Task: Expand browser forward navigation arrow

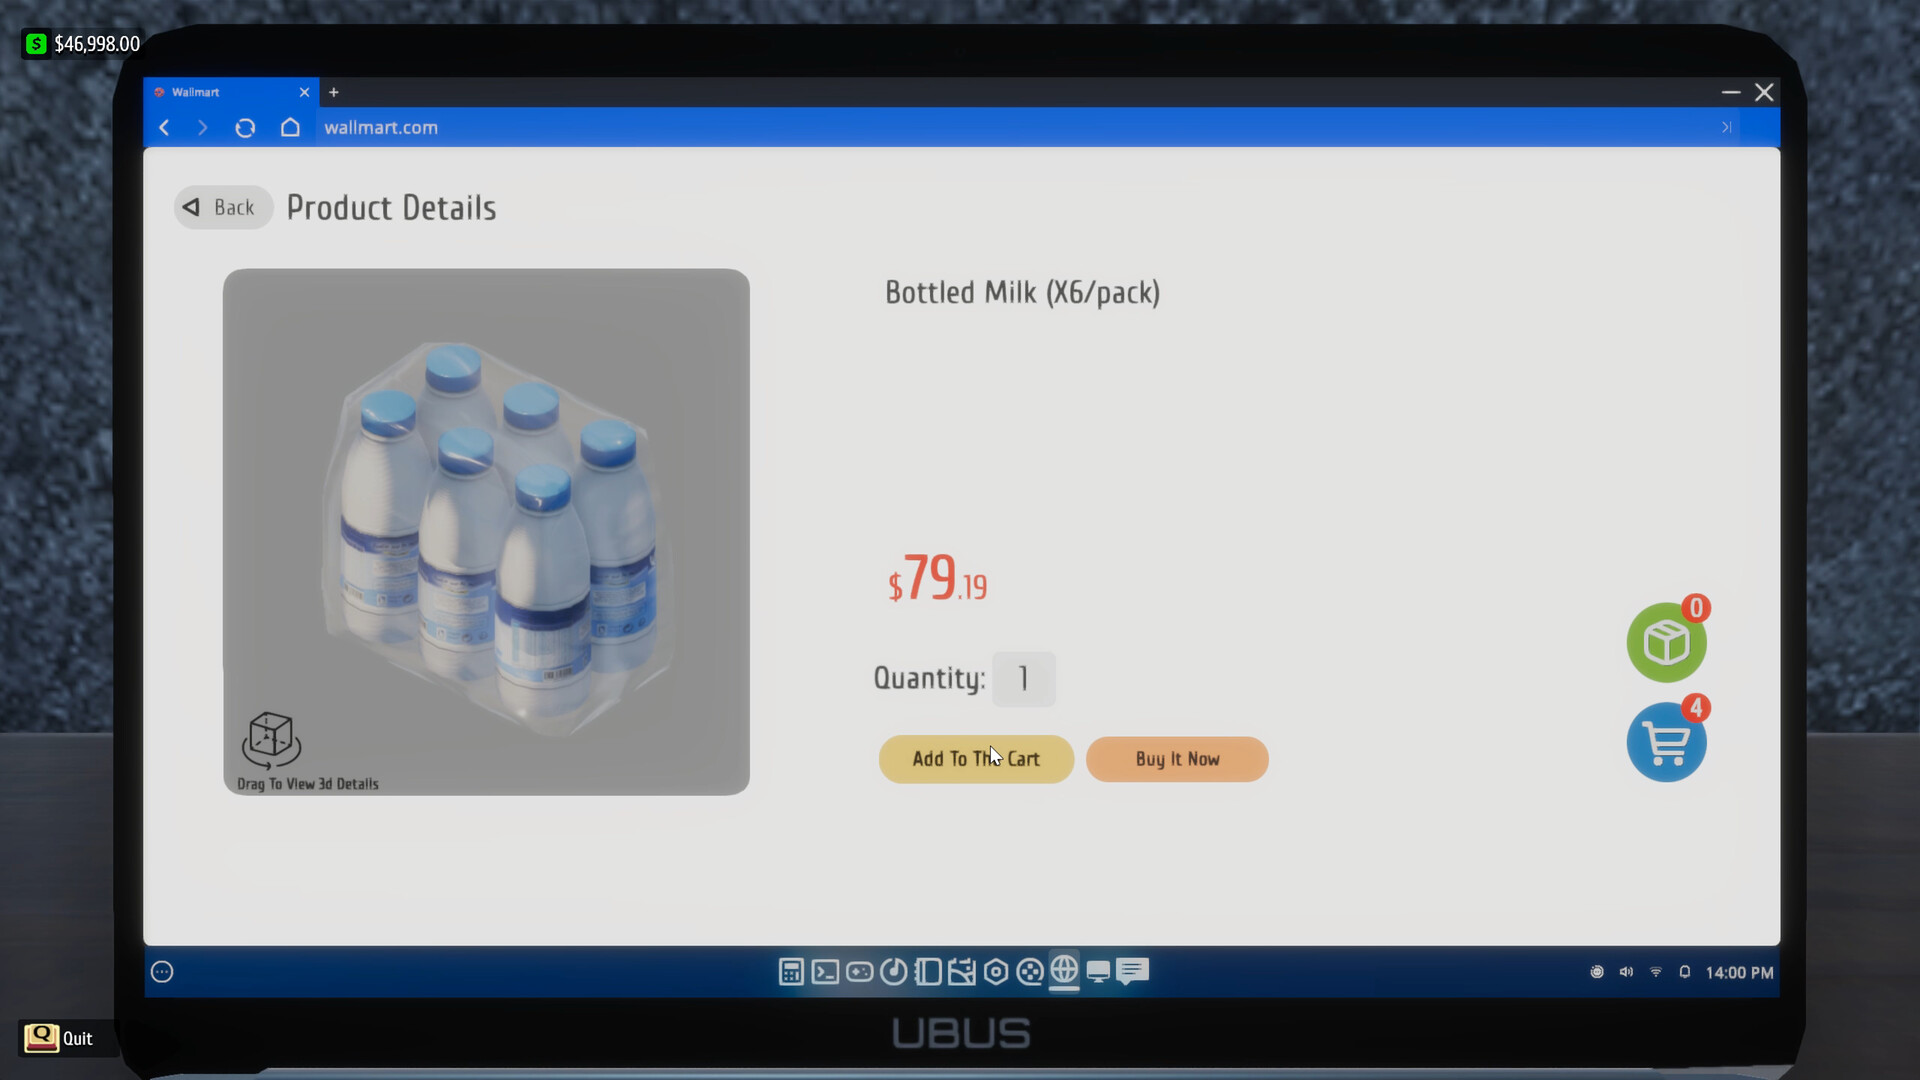Action: click(202, 128)
